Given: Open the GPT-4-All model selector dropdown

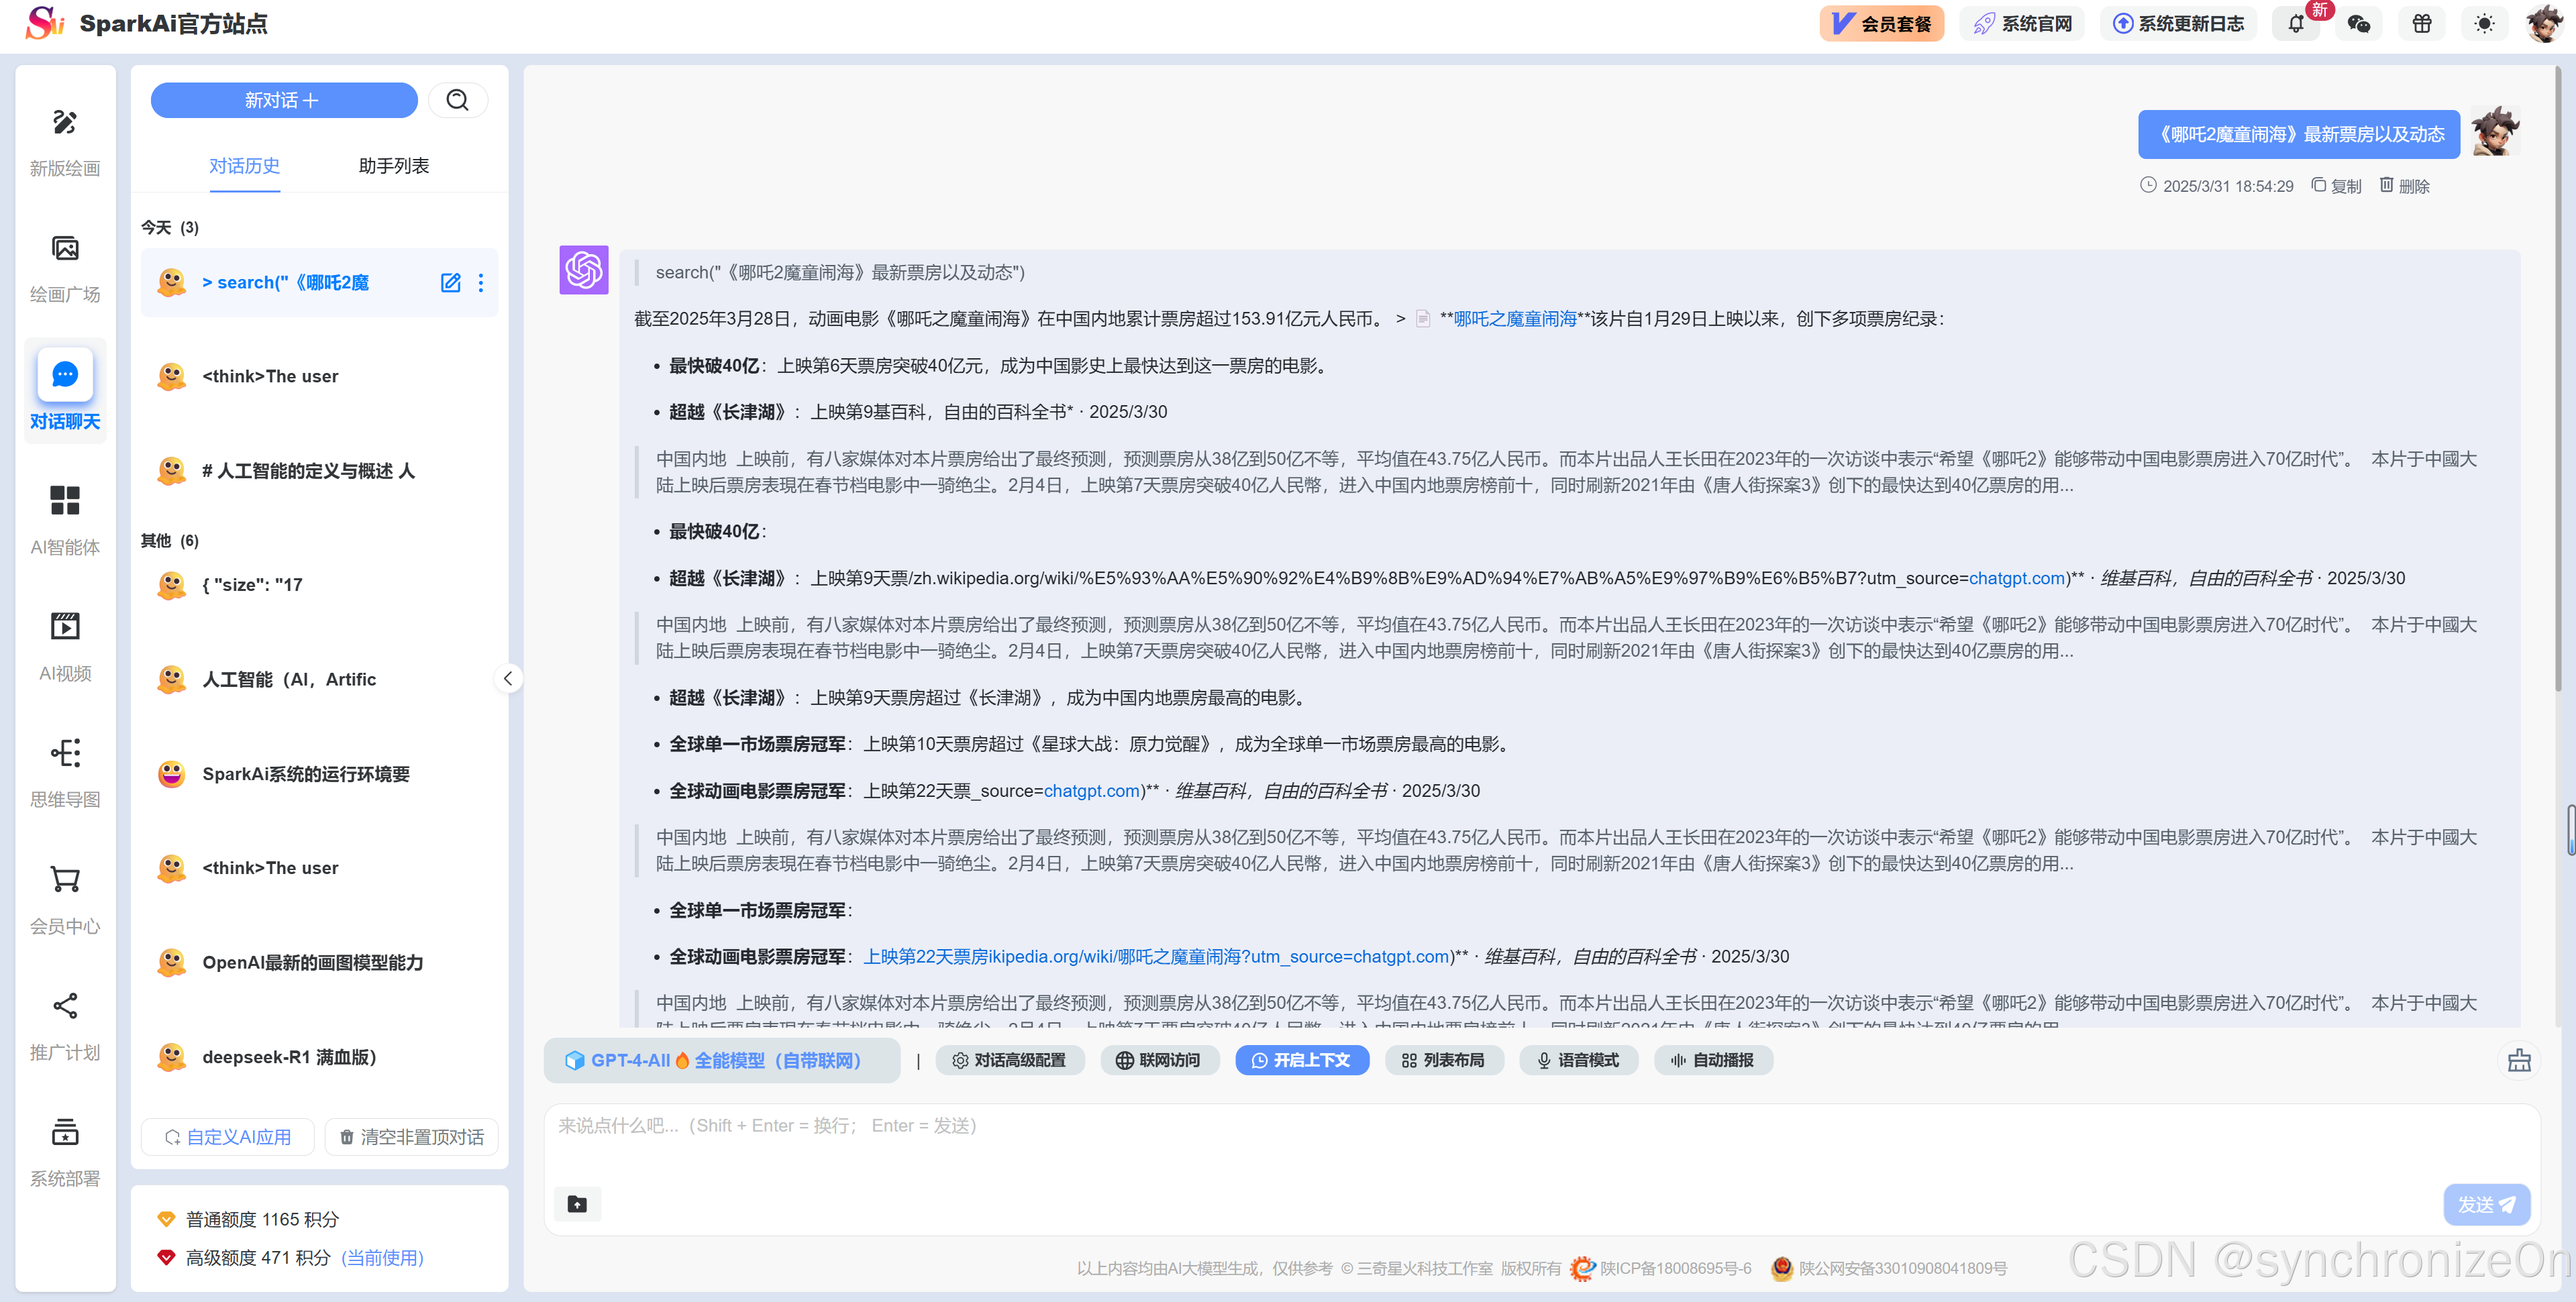Looking at the screenshot, I should [721, 1060].
